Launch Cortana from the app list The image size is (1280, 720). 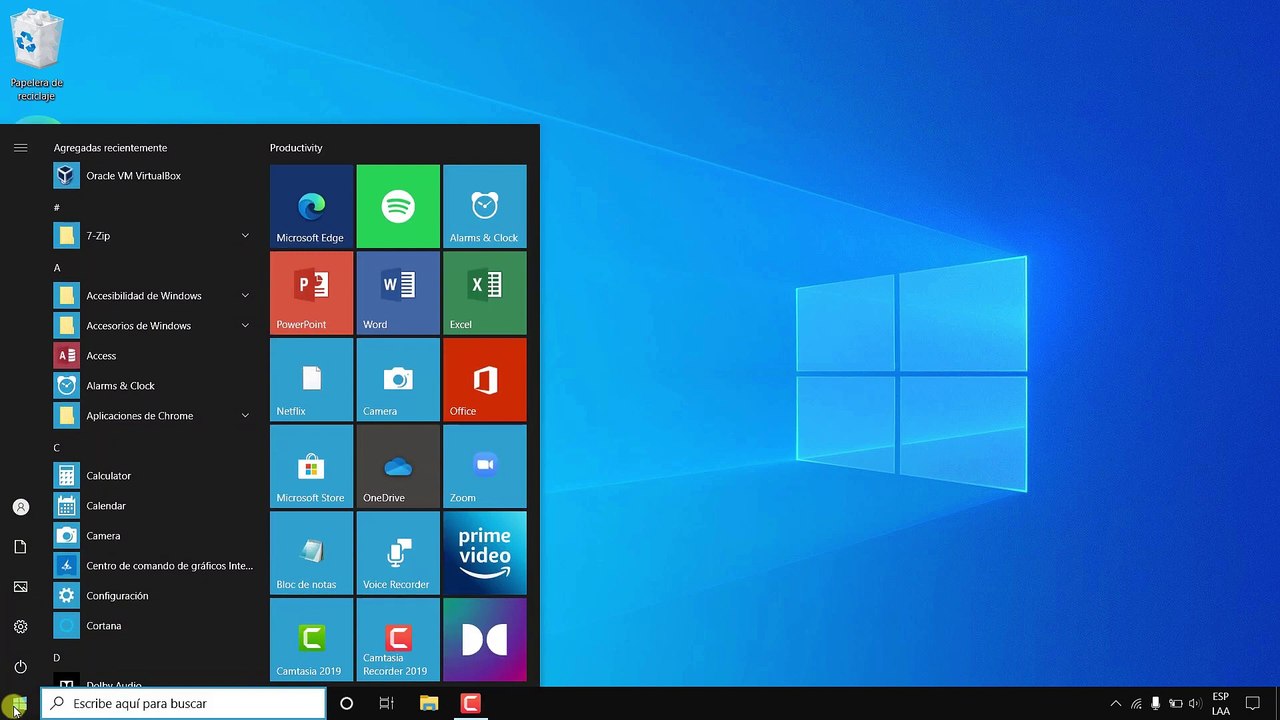coord(153,626)
